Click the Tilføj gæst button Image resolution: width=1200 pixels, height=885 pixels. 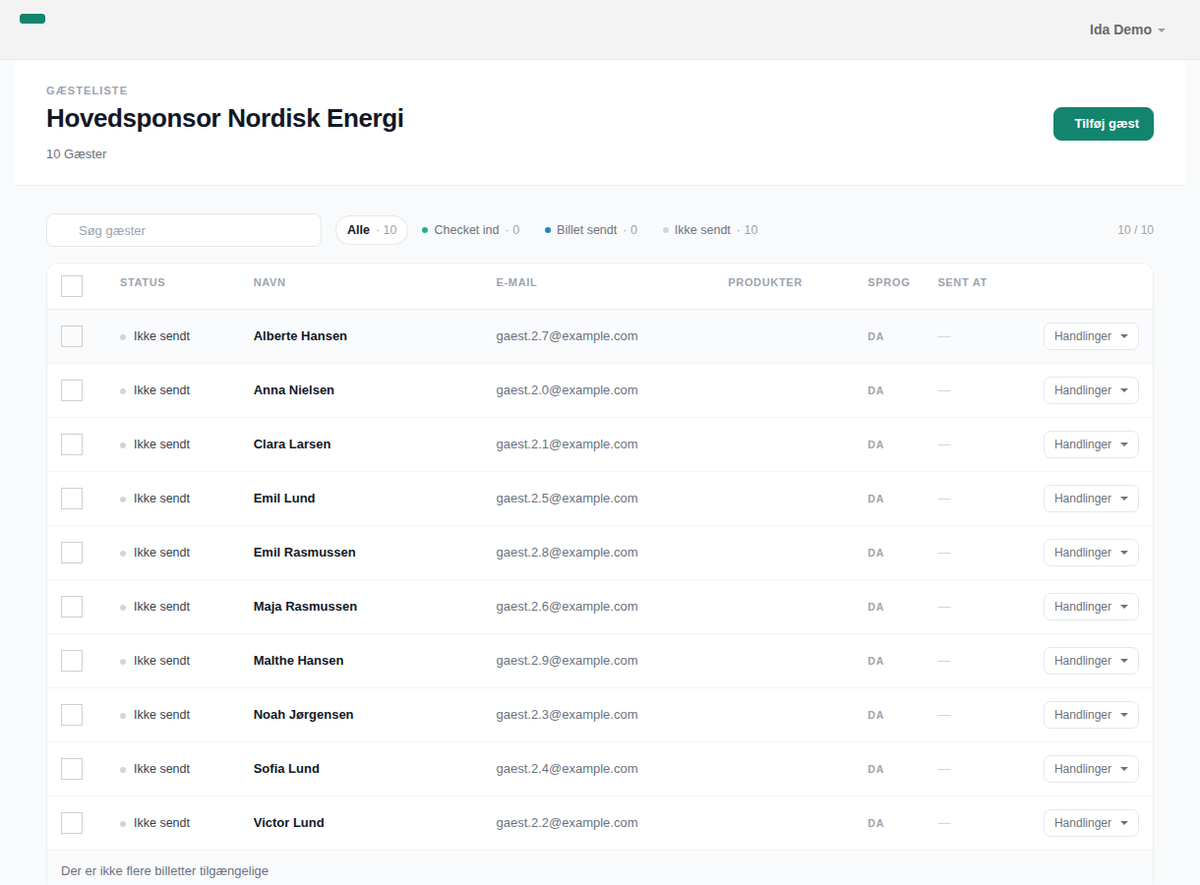pos(1103,124)
